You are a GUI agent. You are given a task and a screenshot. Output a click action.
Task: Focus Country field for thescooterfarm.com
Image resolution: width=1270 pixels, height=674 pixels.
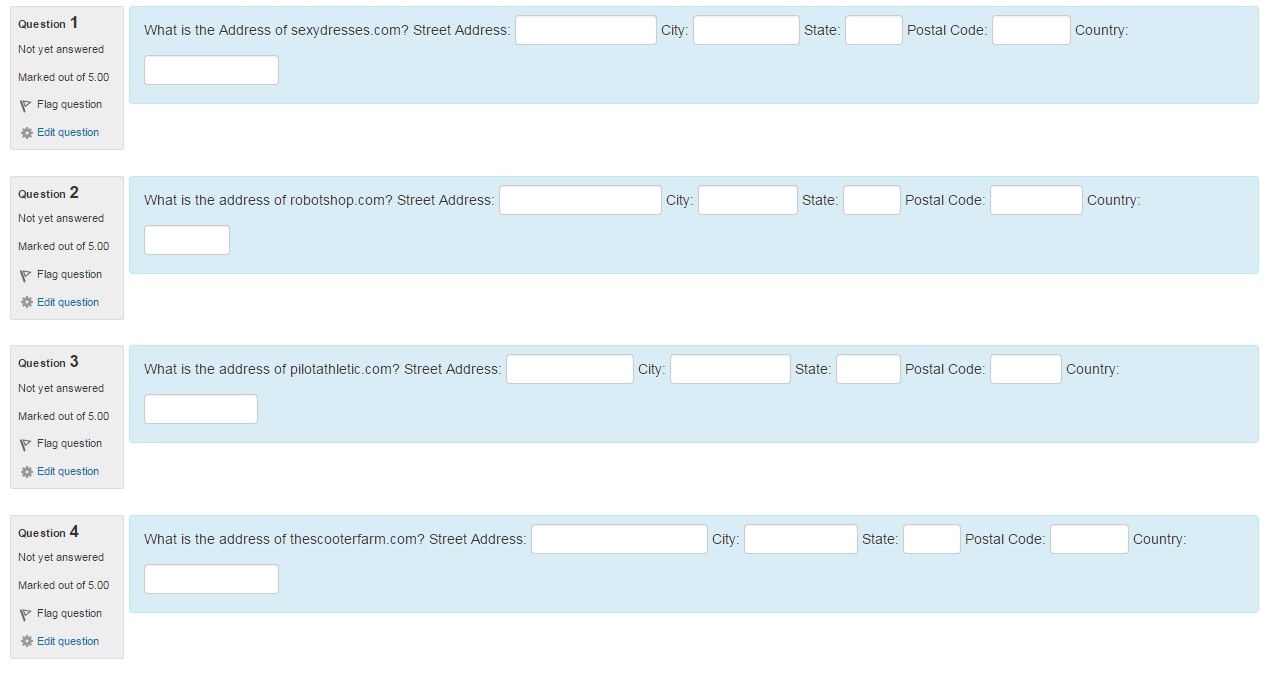coord(211,579)
